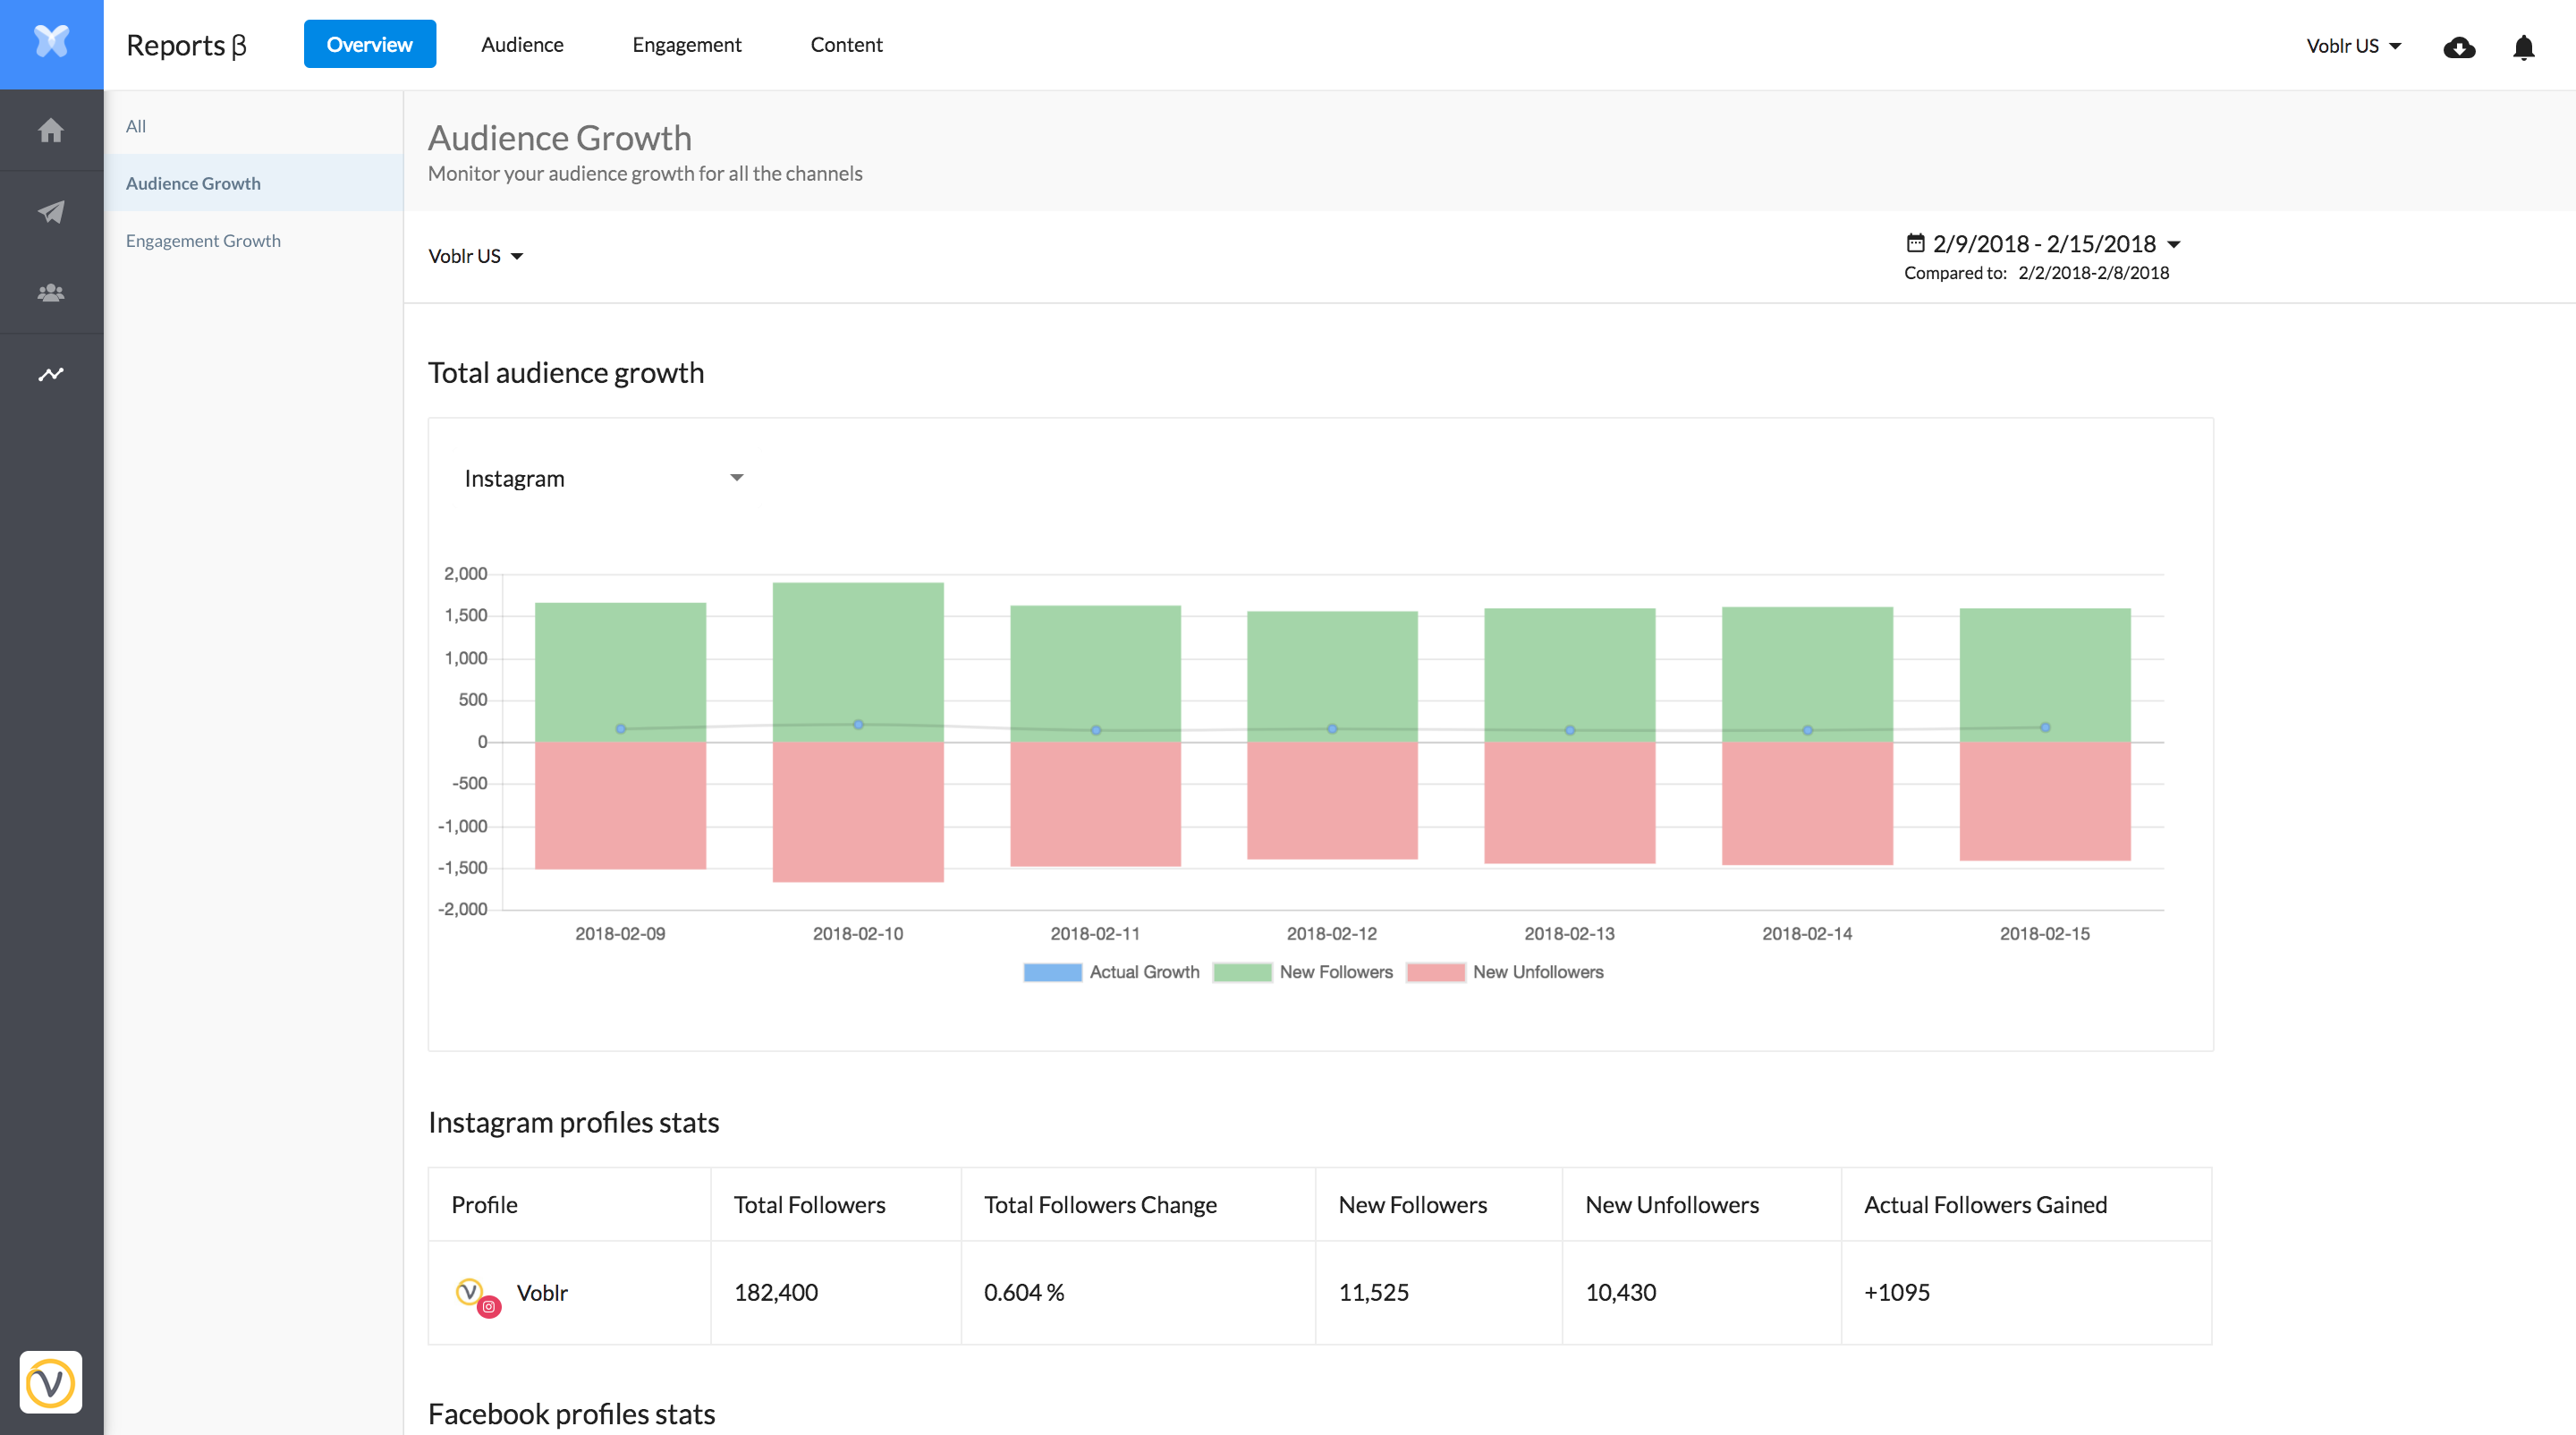Click the 2018-02-10 actual growth data point
2576x1435 pixels.
click(x=858, y=724)
